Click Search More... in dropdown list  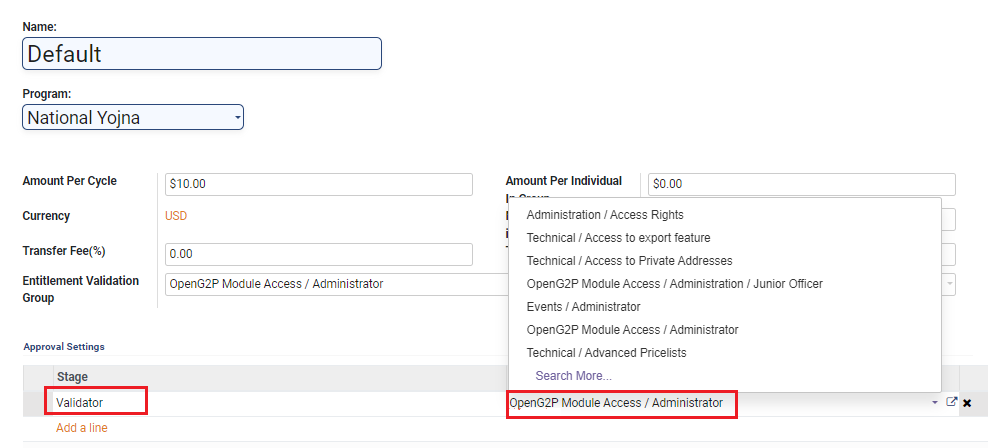click(573, 376)
